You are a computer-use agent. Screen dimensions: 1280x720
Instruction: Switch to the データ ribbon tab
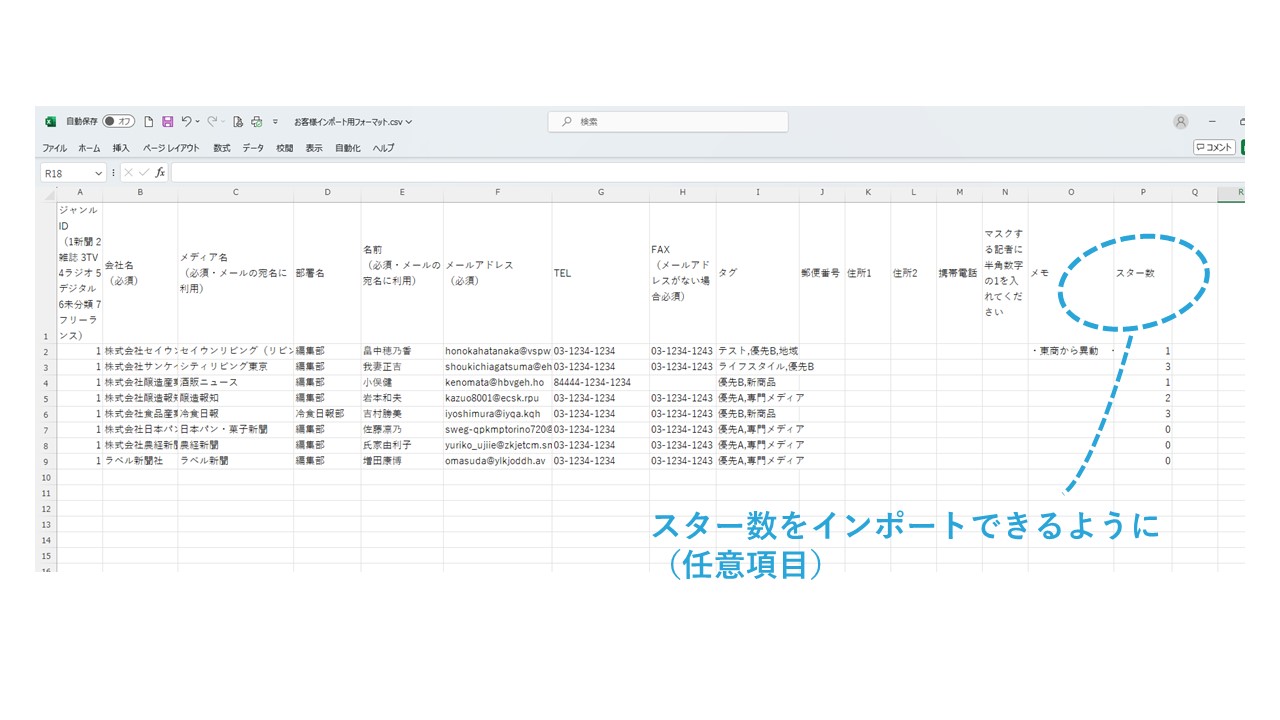(253, 148)
